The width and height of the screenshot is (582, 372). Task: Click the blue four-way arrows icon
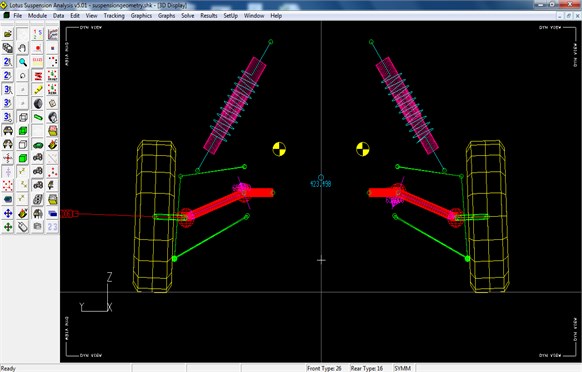point(8,213)
